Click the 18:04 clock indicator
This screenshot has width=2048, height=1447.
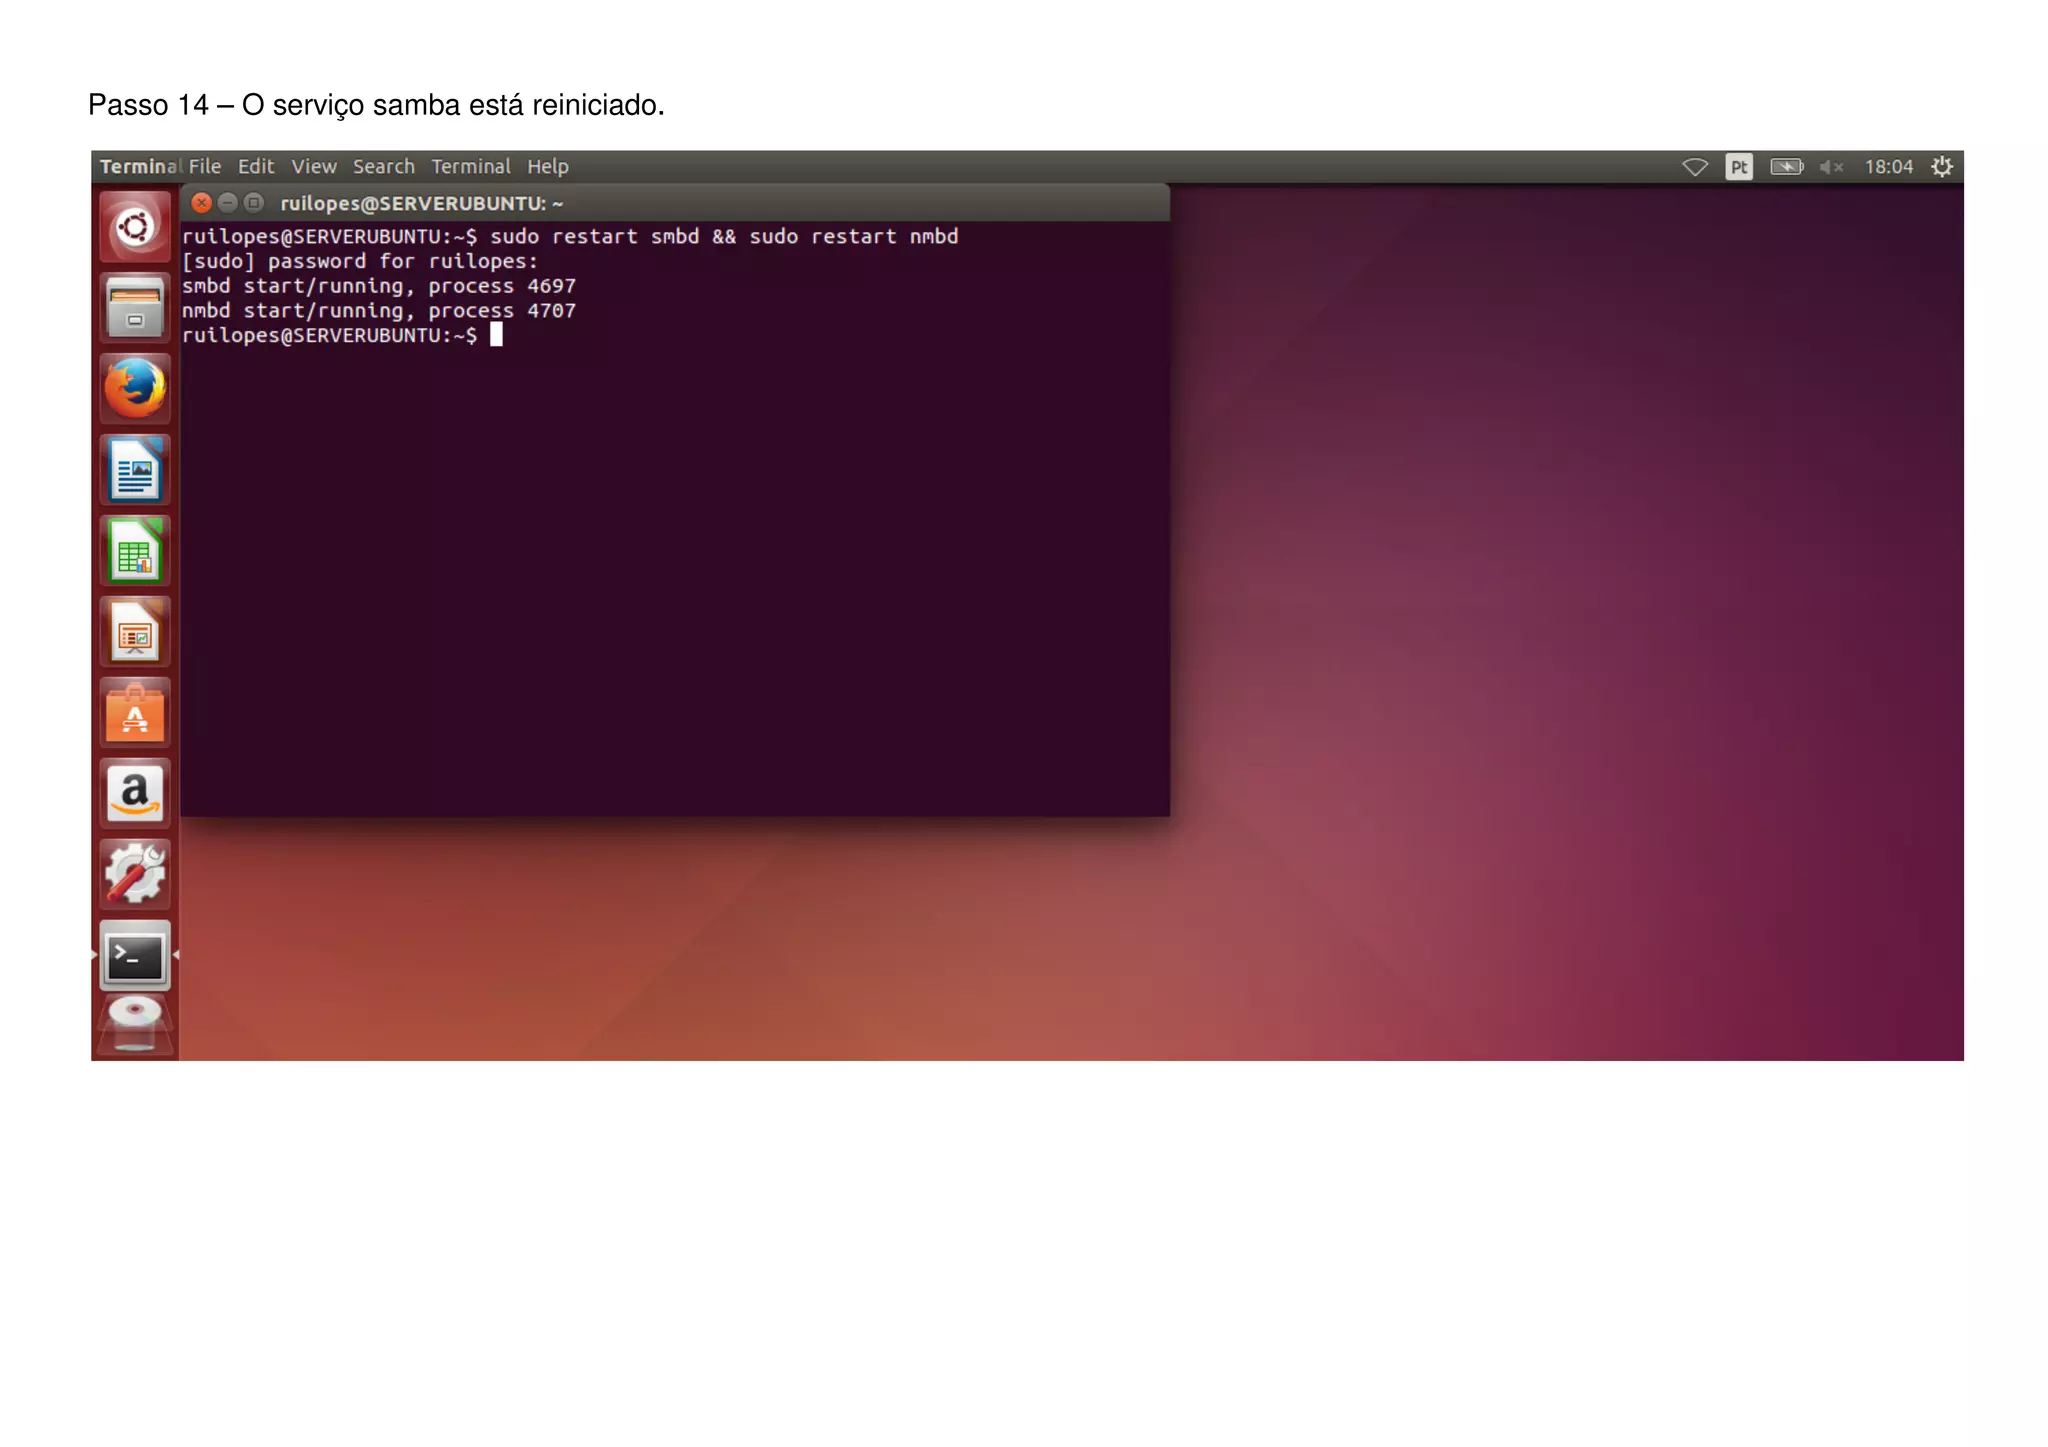coord(1888,167)
